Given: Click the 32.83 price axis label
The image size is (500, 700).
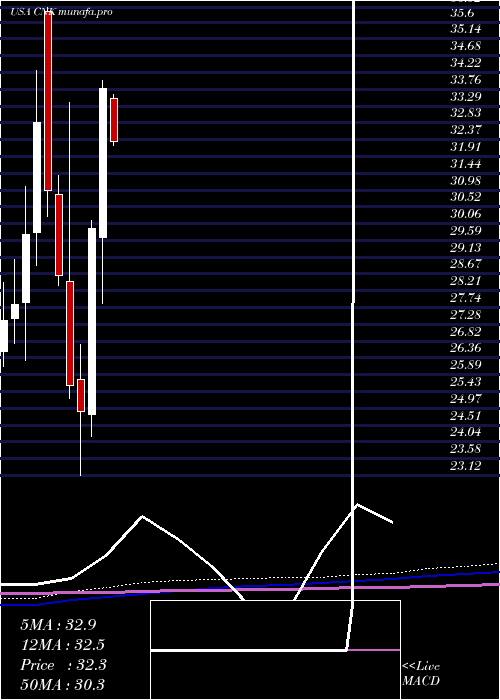Looking at the screenshot, I should pyautogui.click(x=466, y=113).
